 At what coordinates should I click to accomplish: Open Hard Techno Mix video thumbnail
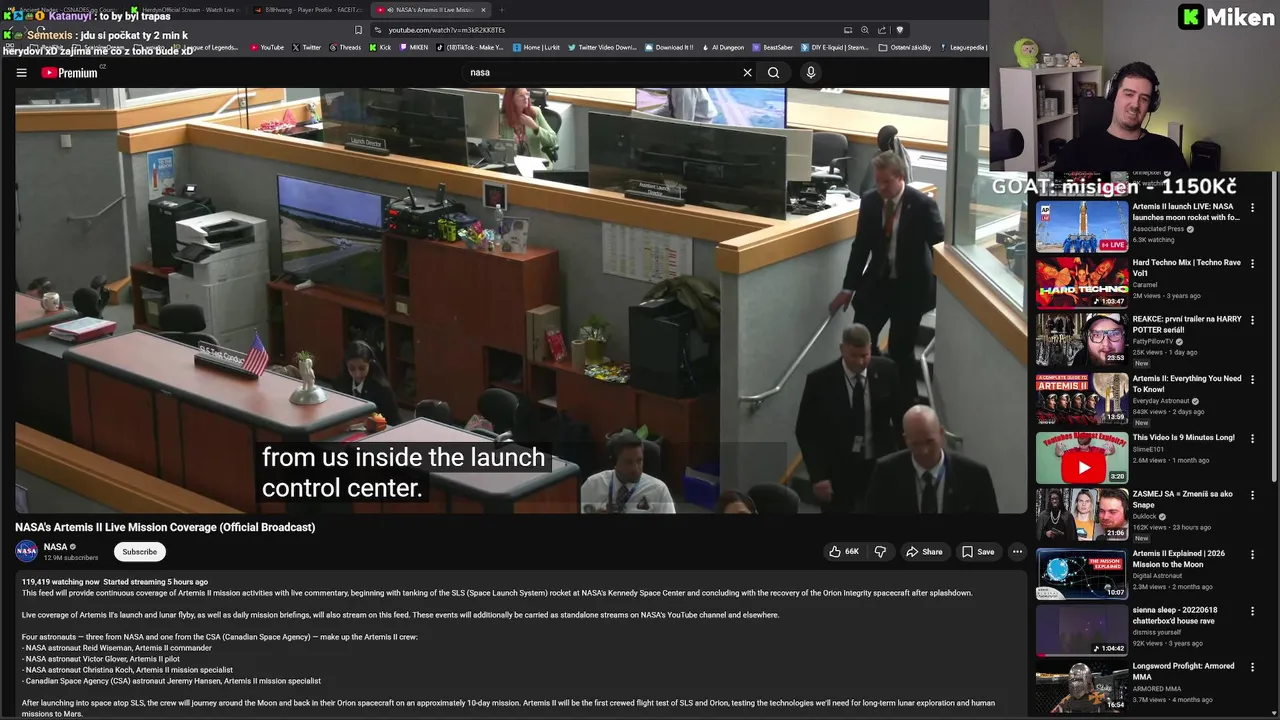click(1081, 283)
